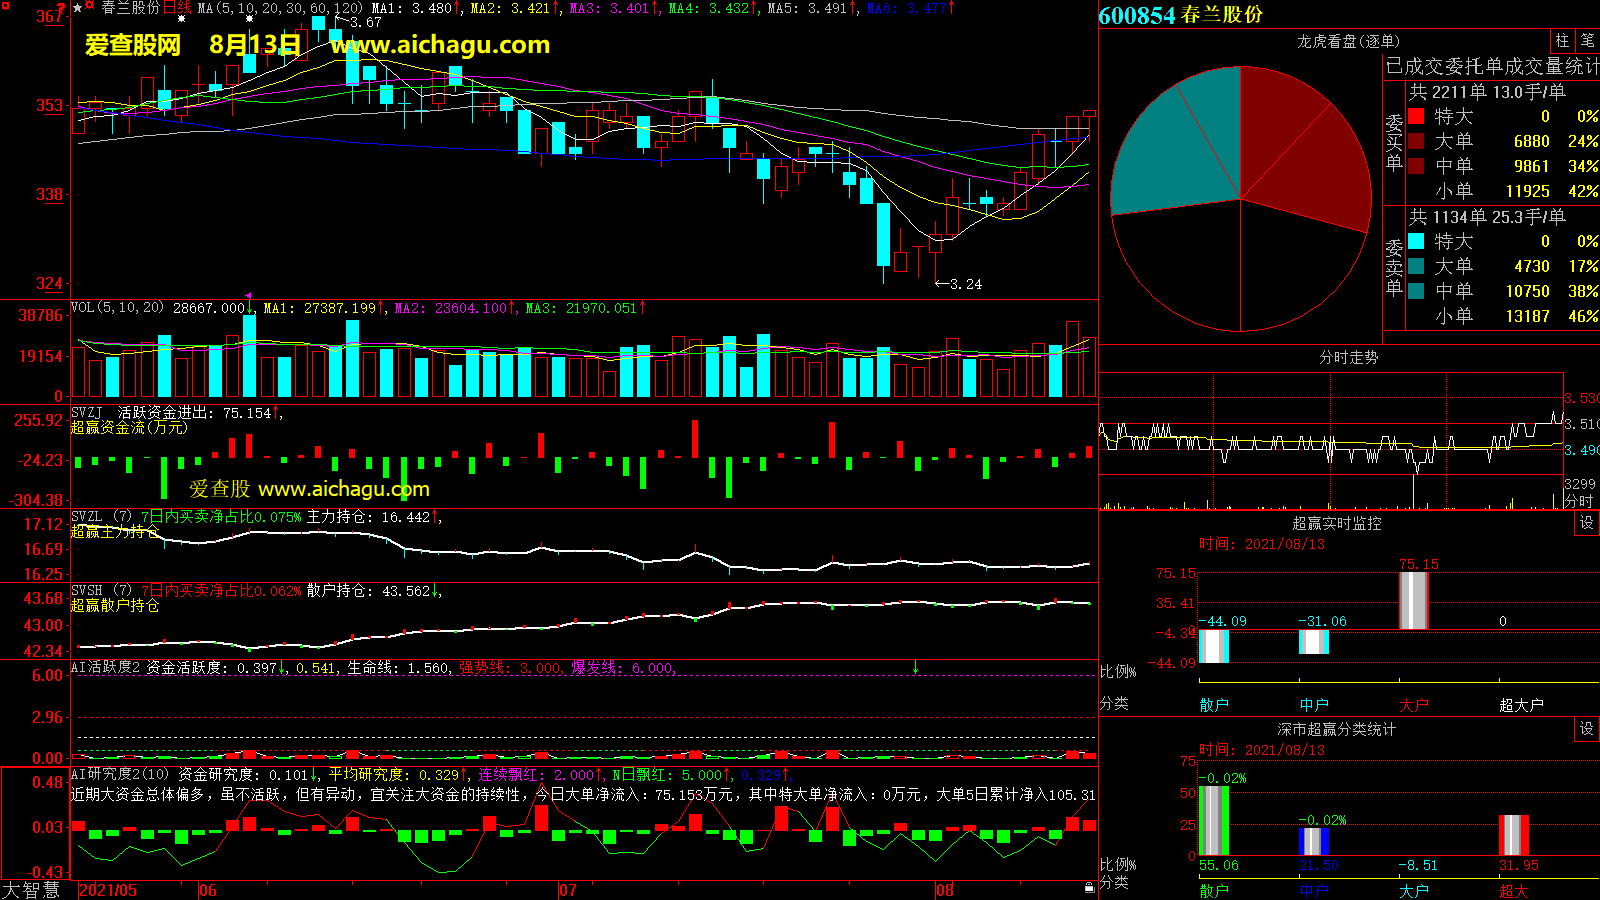Viewport: 1600px width, 900px height.
Task: Select 大户 category in 超赢实时监控
Action: click(1413, 705)
